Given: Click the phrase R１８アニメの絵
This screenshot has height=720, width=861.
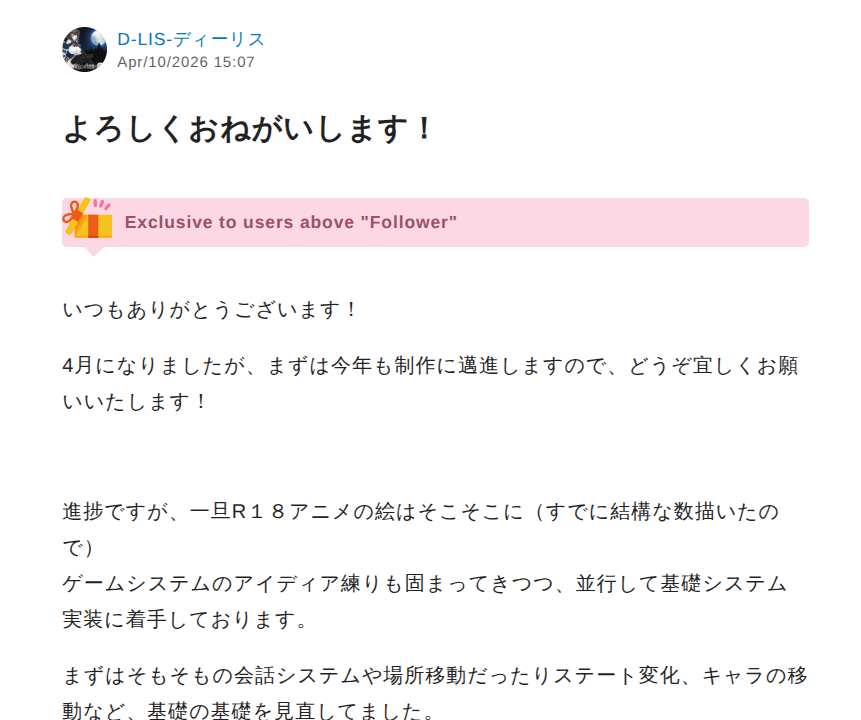Looking at the screenshot, I should [313, 511].
